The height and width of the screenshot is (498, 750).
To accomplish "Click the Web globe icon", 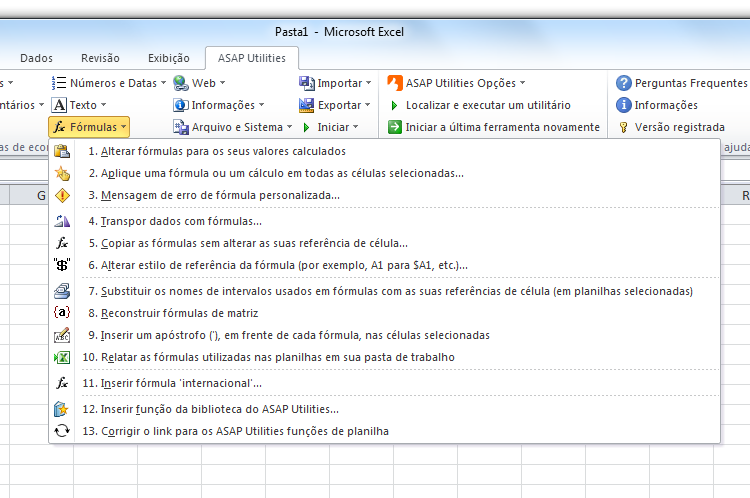I will pyautogui.click(x=180, y=83).
